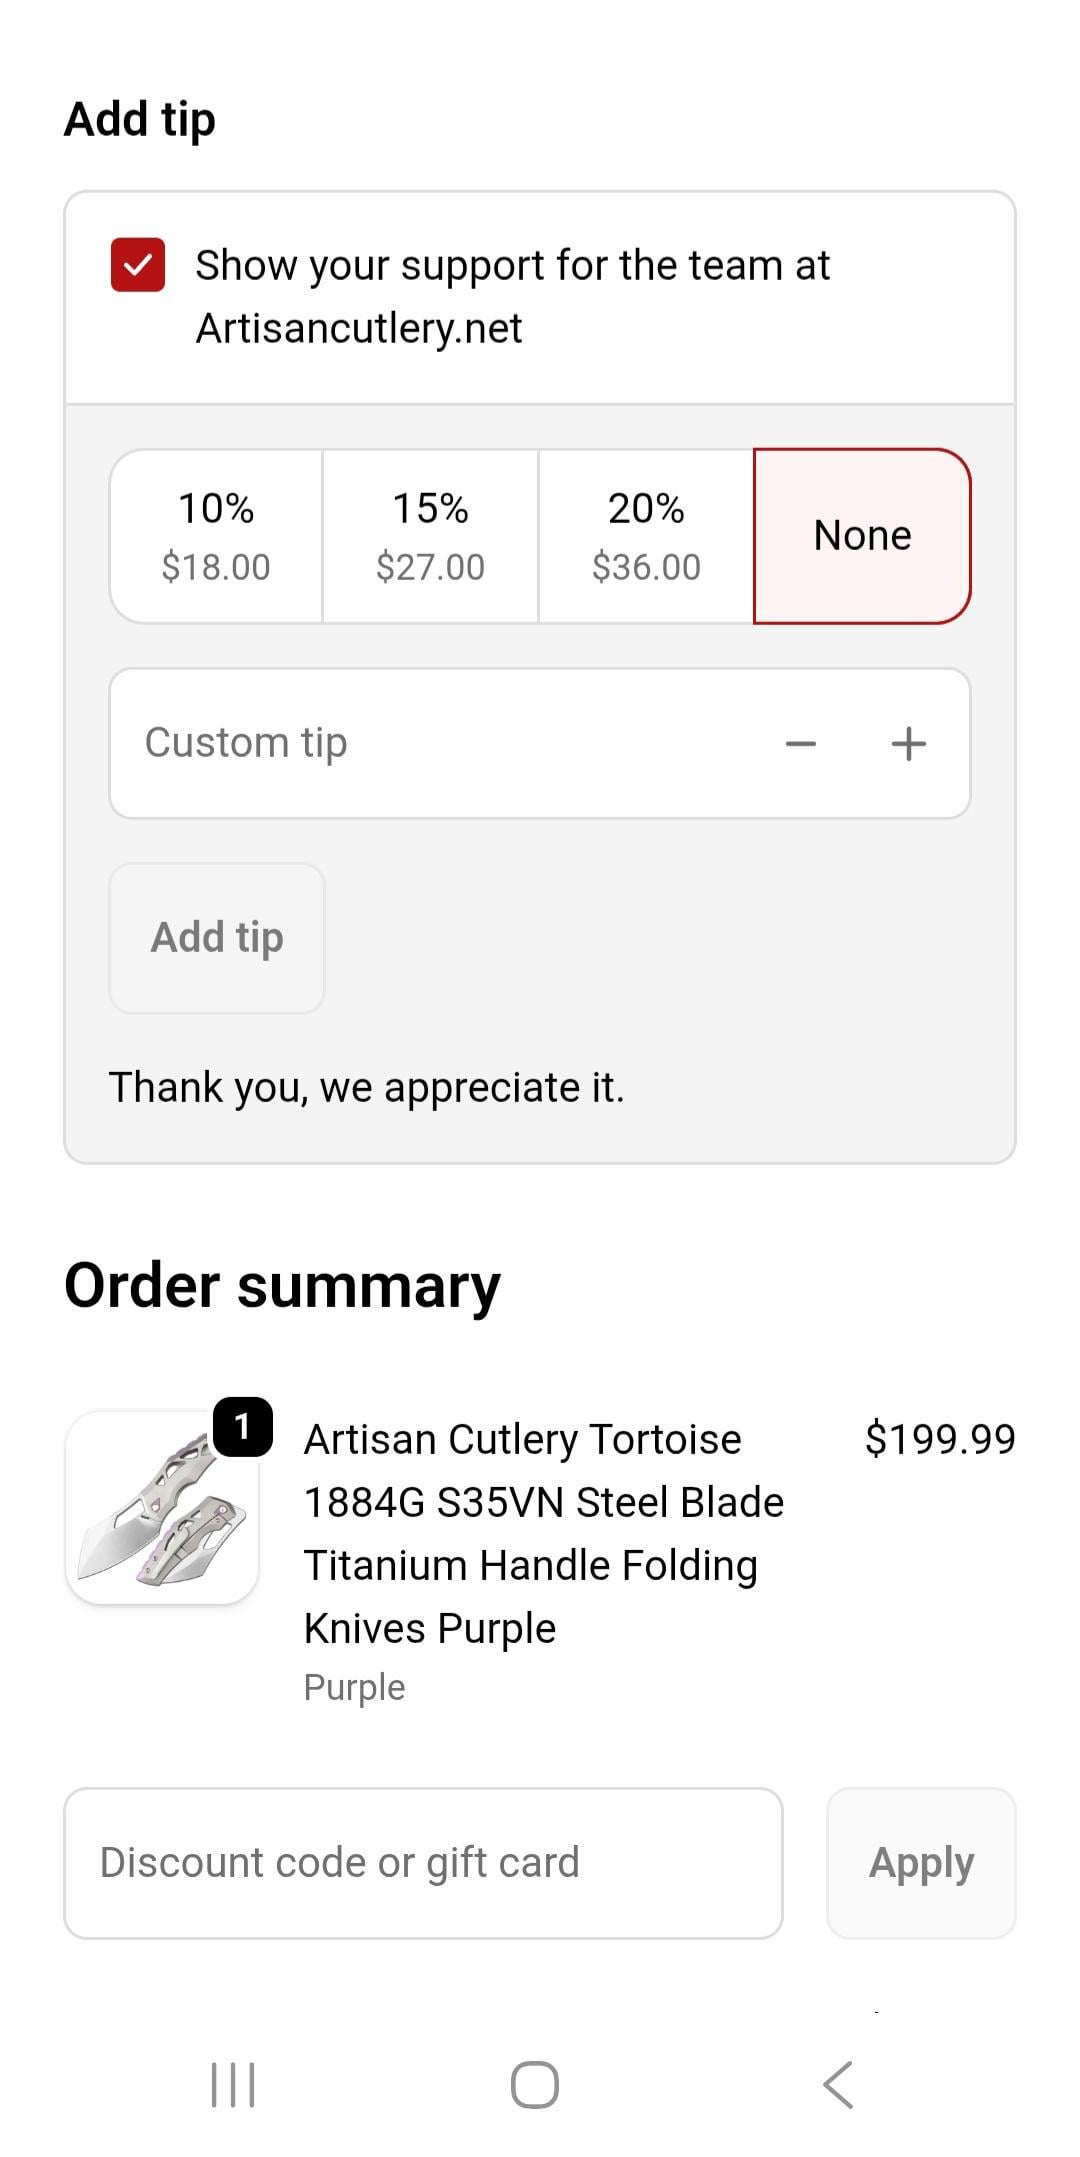Pick the 20% tip option
1080x2157 pixels.
[646, 536]
